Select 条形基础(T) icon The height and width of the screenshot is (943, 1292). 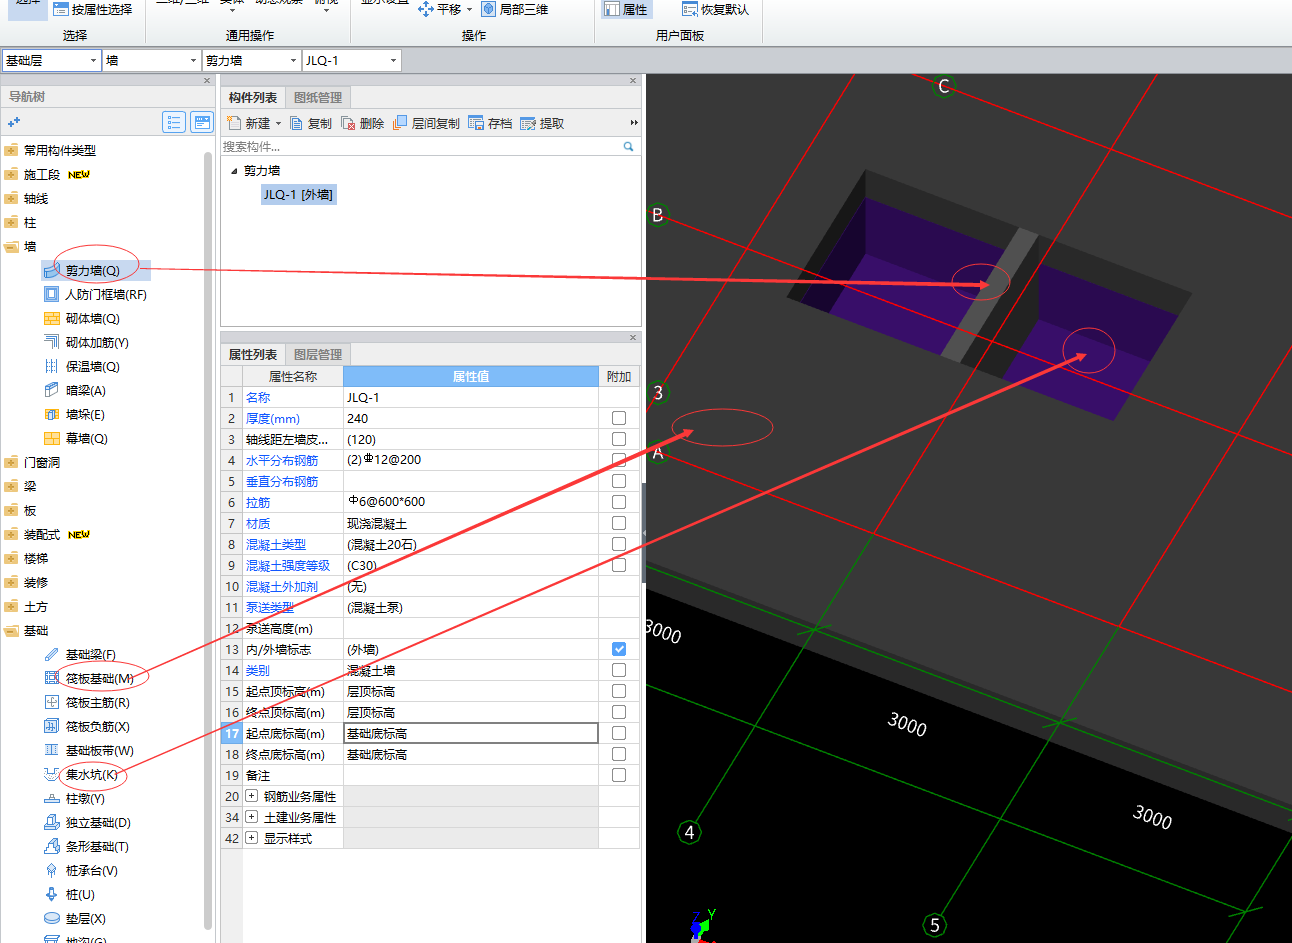pyautogui.click(x=52, y=846)
